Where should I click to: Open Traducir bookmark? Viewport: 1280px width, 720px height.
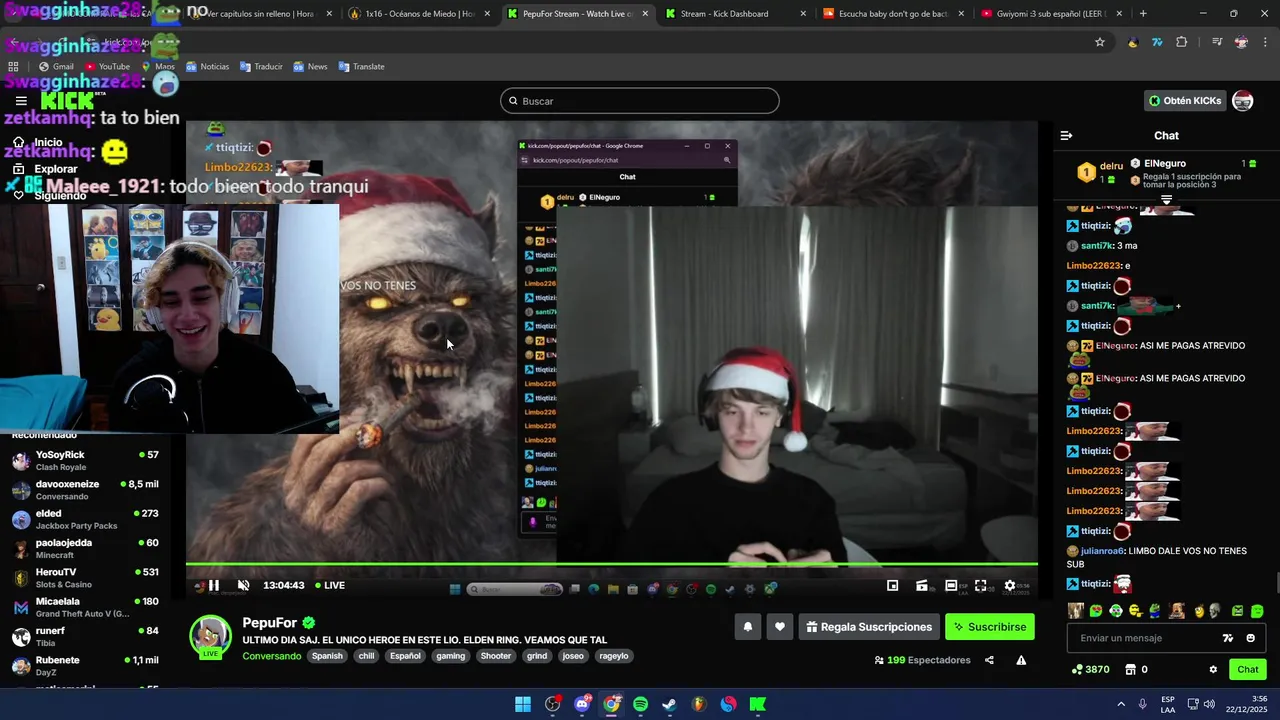click(x=262, y=67)
